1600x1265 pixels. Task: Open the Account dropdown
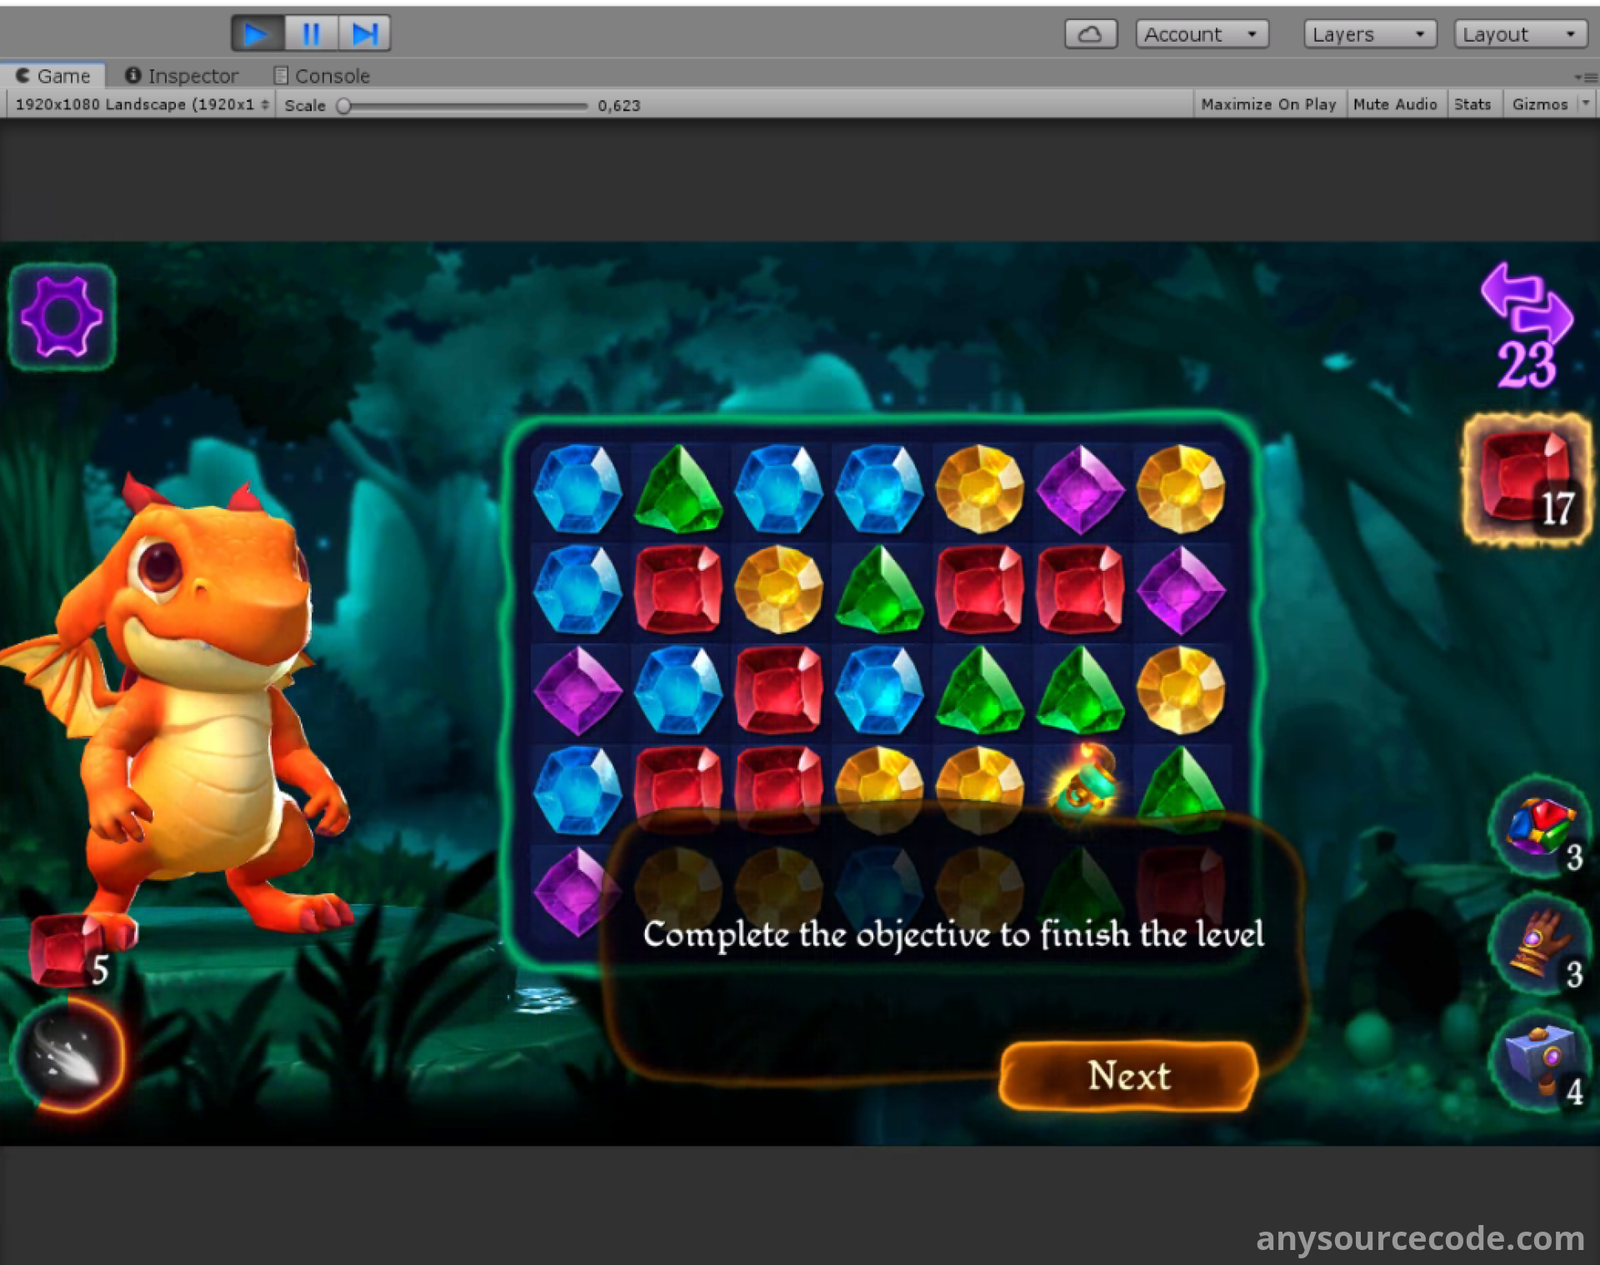[x=1201, y=34]
